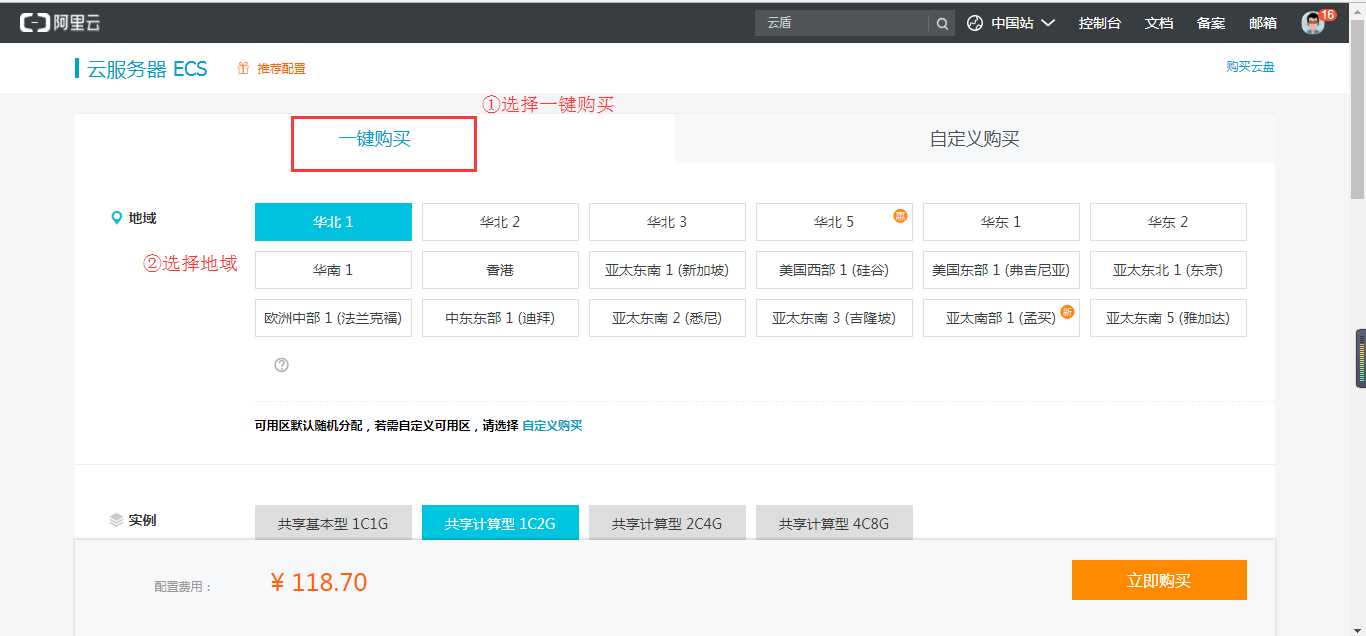Click the help question mark icon under regions

pos(282,365)
